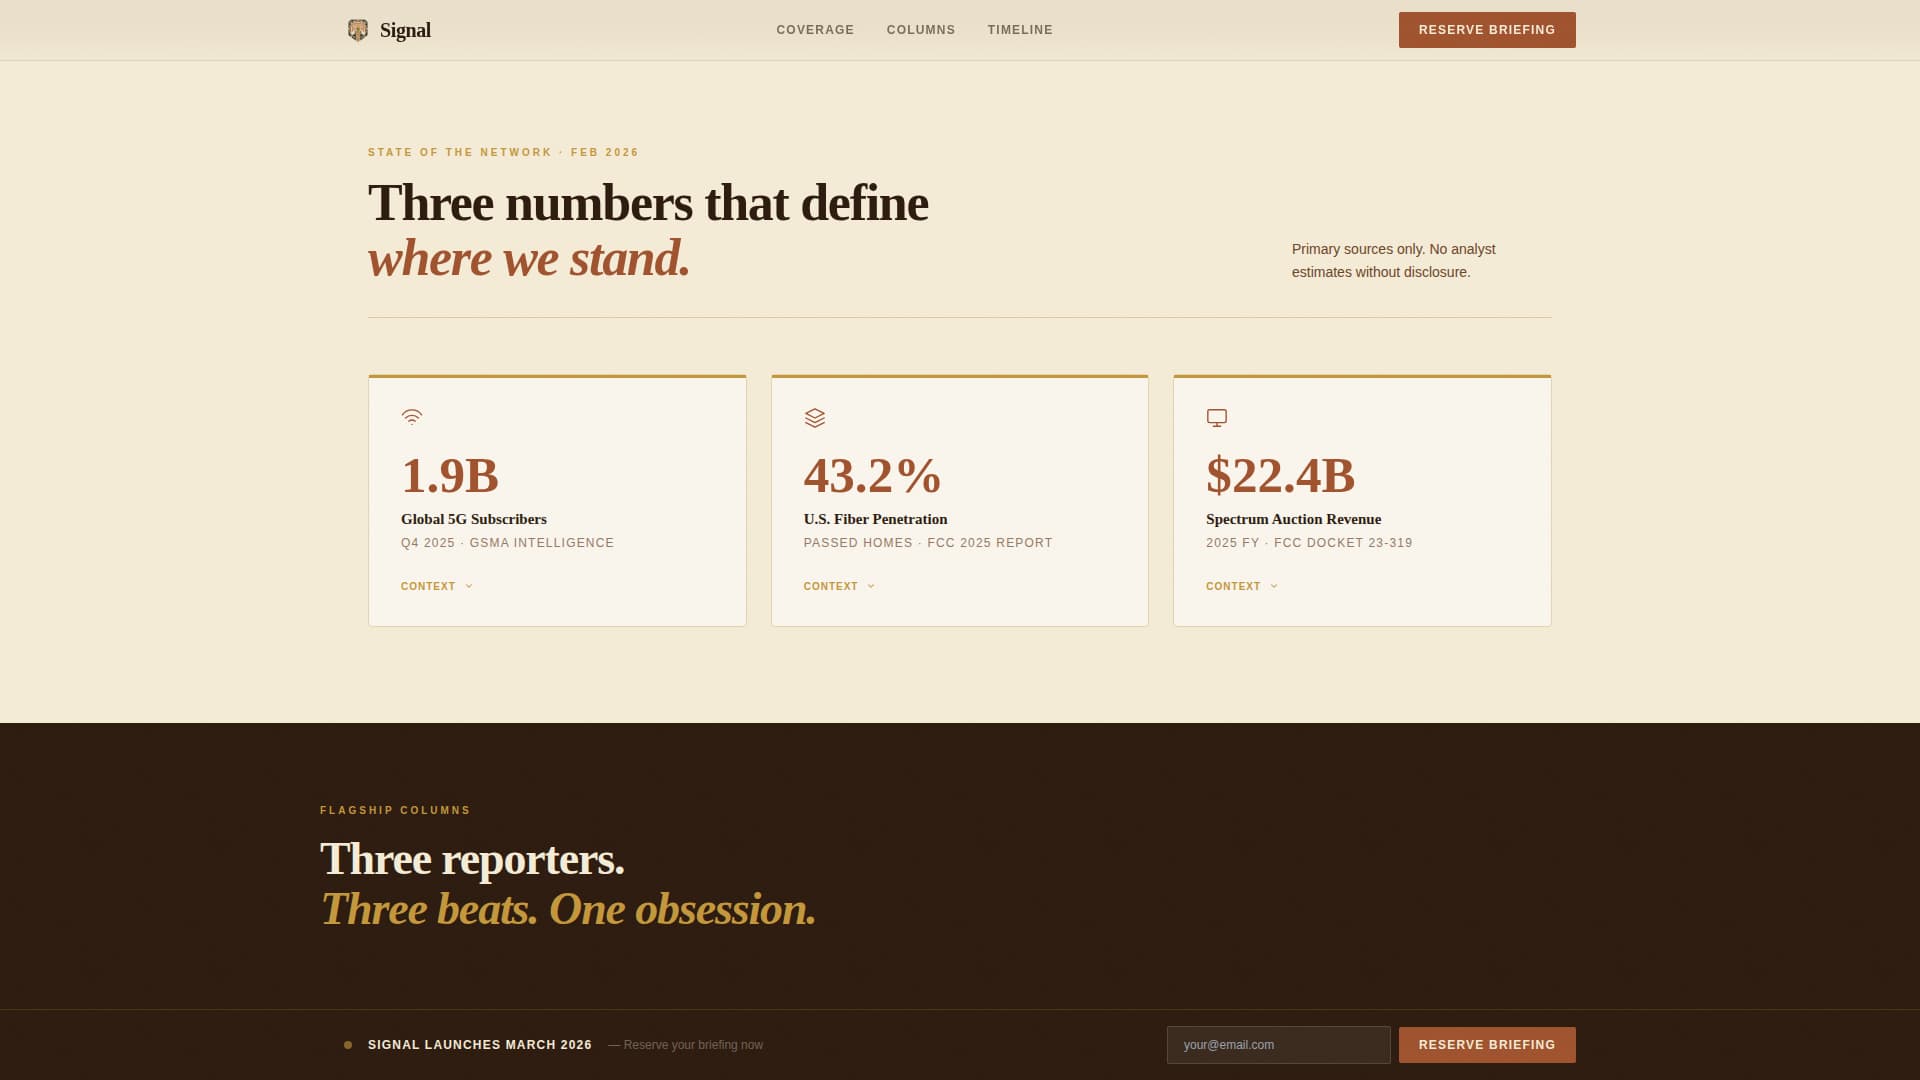
Task: Click the Spectrum Auction Revenue label
Action: point(1294,519)
